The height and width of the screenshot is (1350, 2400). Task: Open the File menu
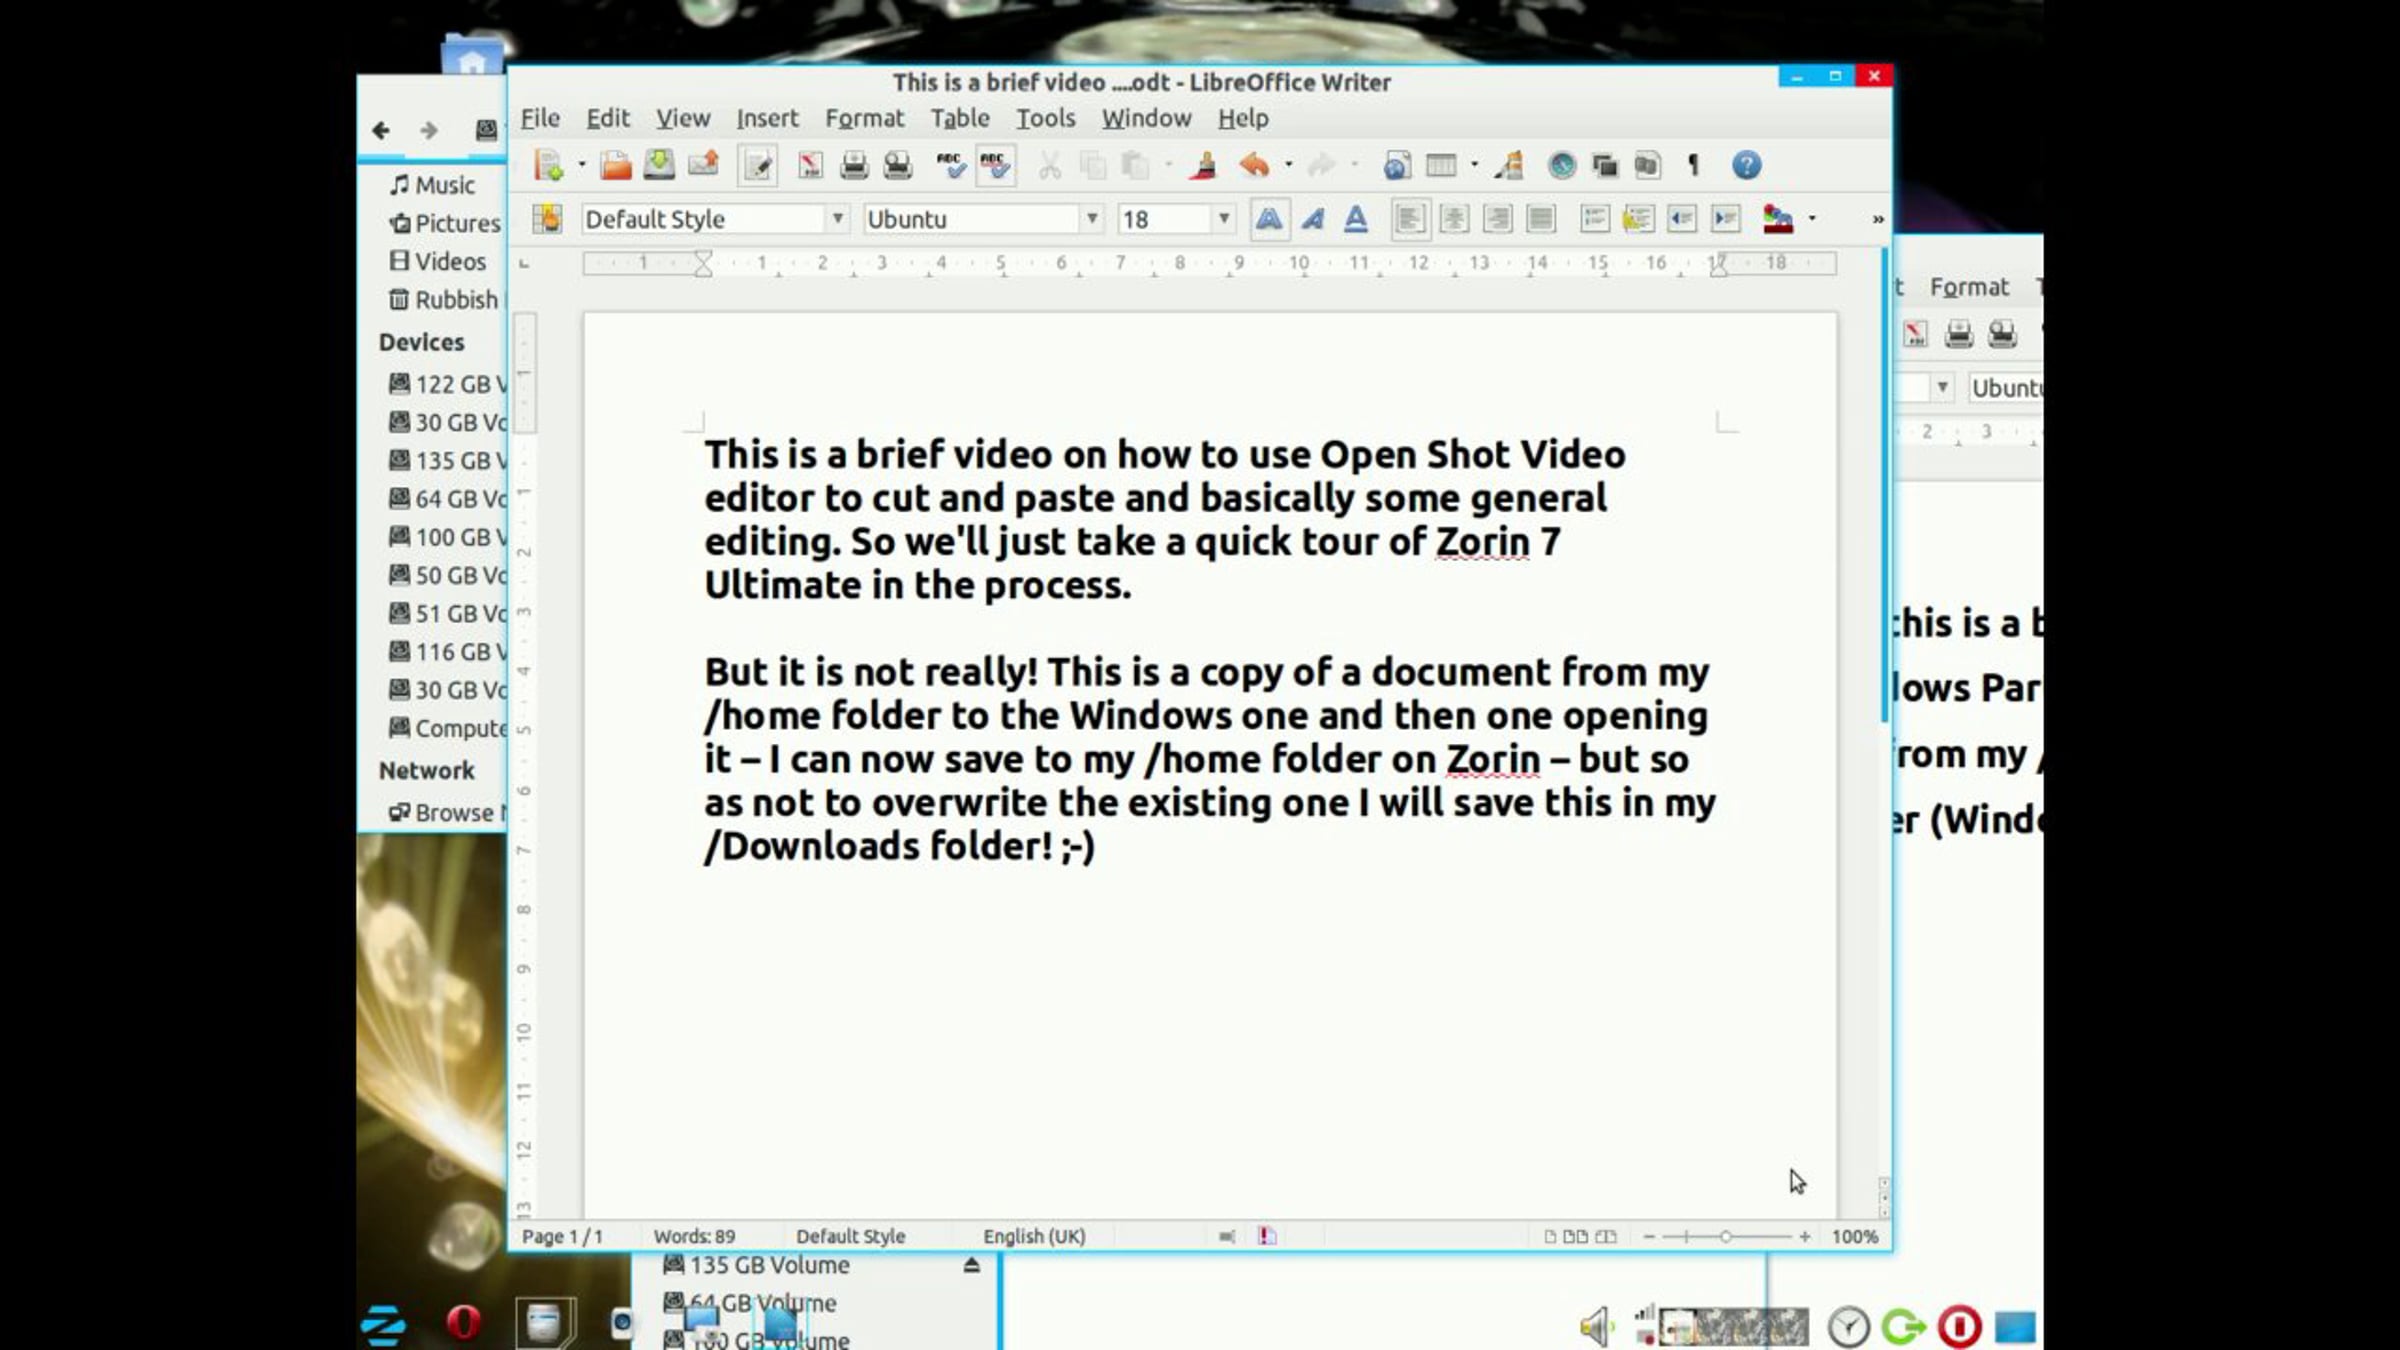click(x=540, y=118)
